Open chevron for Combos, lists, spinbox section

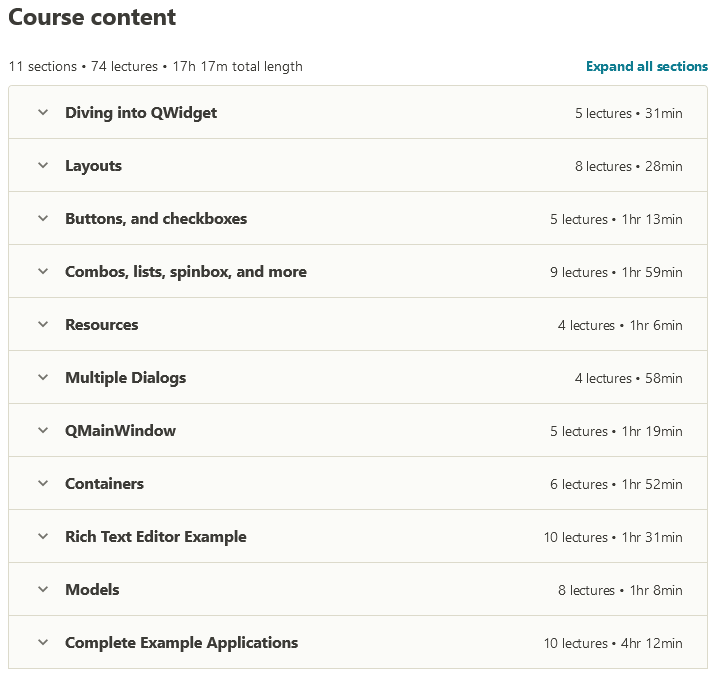(x=43, y=271)
